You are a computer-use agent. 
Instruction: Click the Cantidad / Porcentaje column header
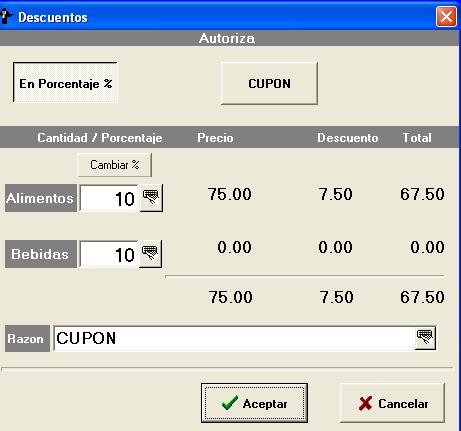(100, 138)
